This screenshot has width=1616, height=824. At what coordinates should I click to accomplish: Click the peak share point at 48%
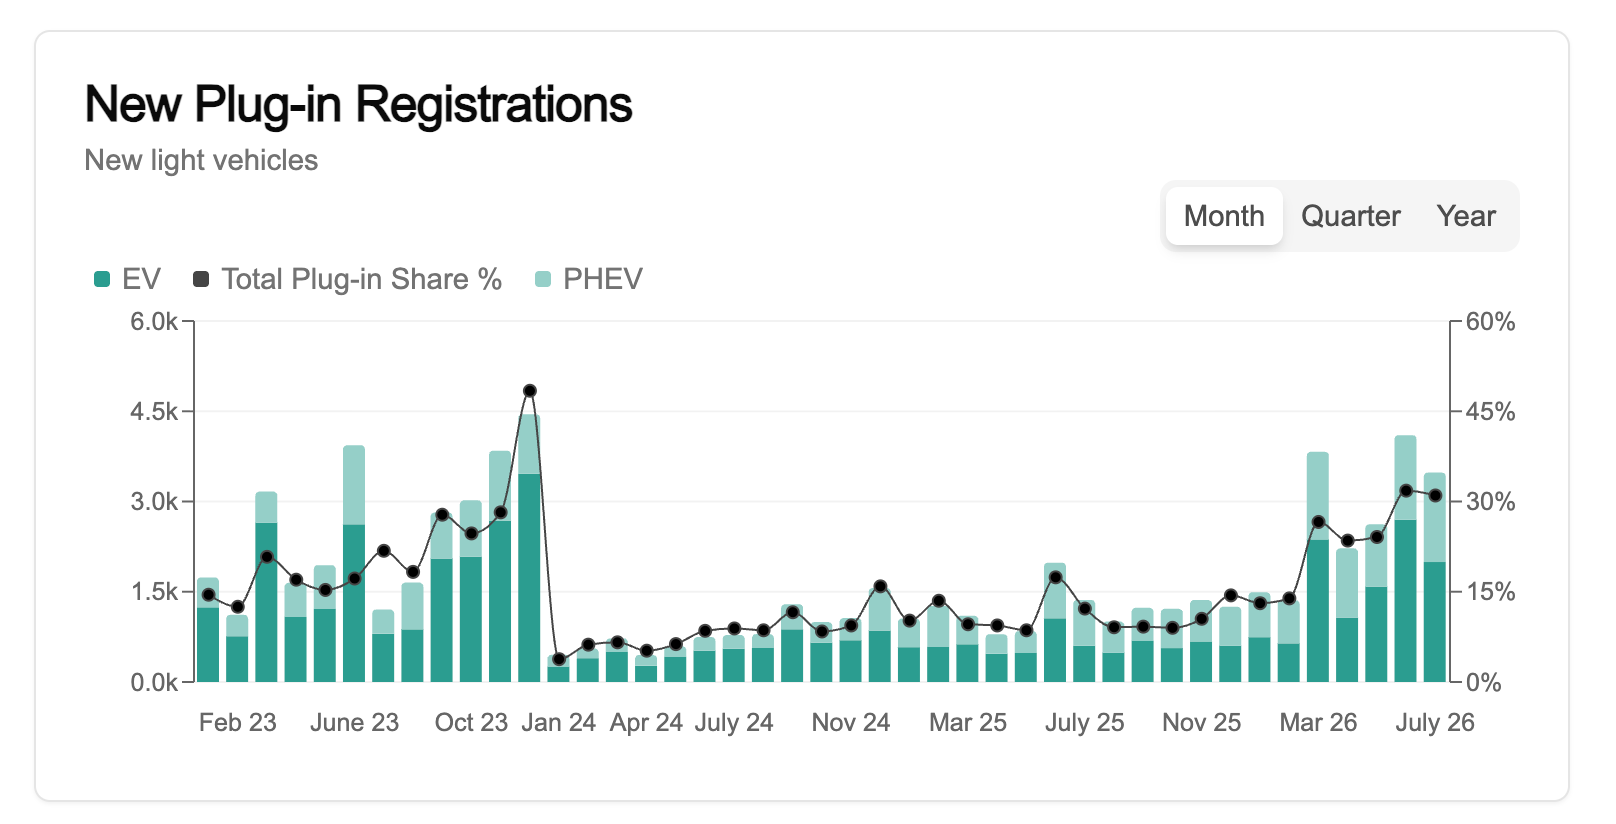pos(530,391)
